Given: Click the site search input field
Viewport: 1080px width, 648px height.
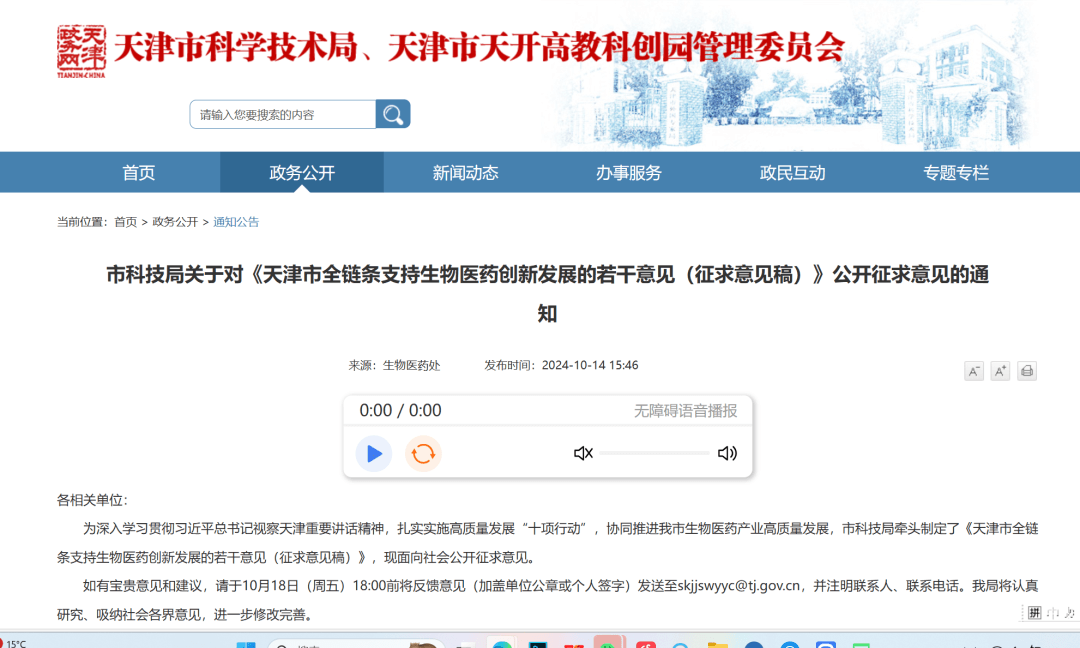Looking at the screenshot, I should pos(283,114).
